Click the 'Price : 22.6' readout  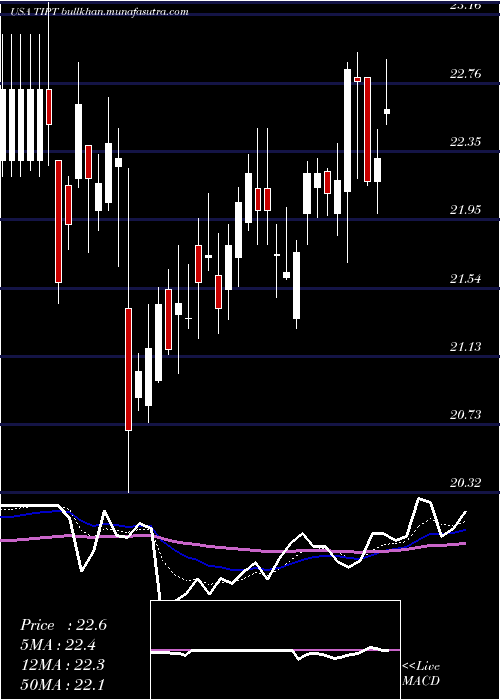[63, 625]
